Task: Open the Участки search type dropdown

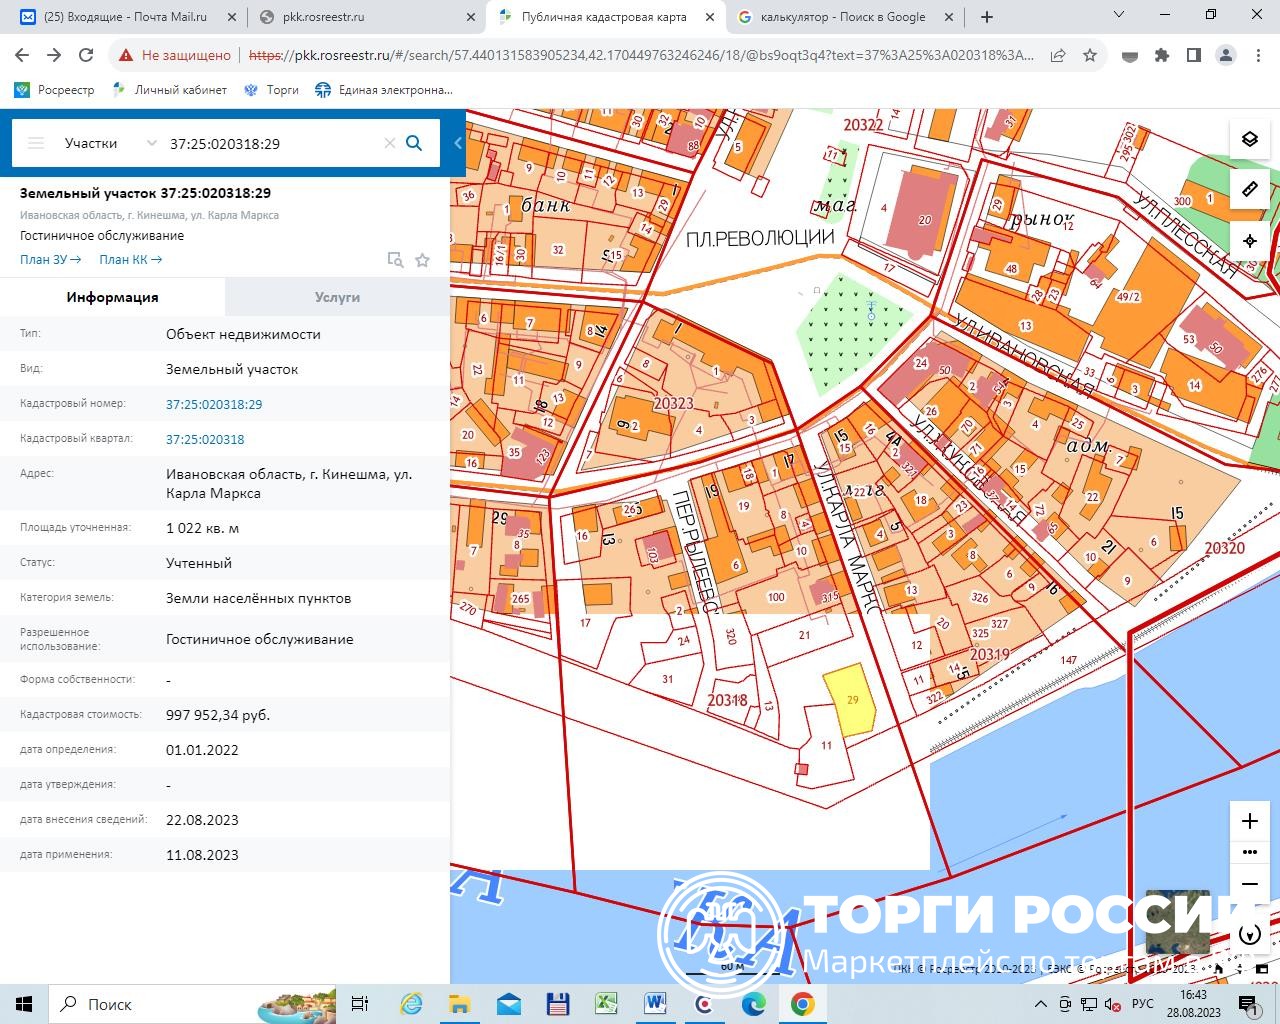Action: (108, 143)
